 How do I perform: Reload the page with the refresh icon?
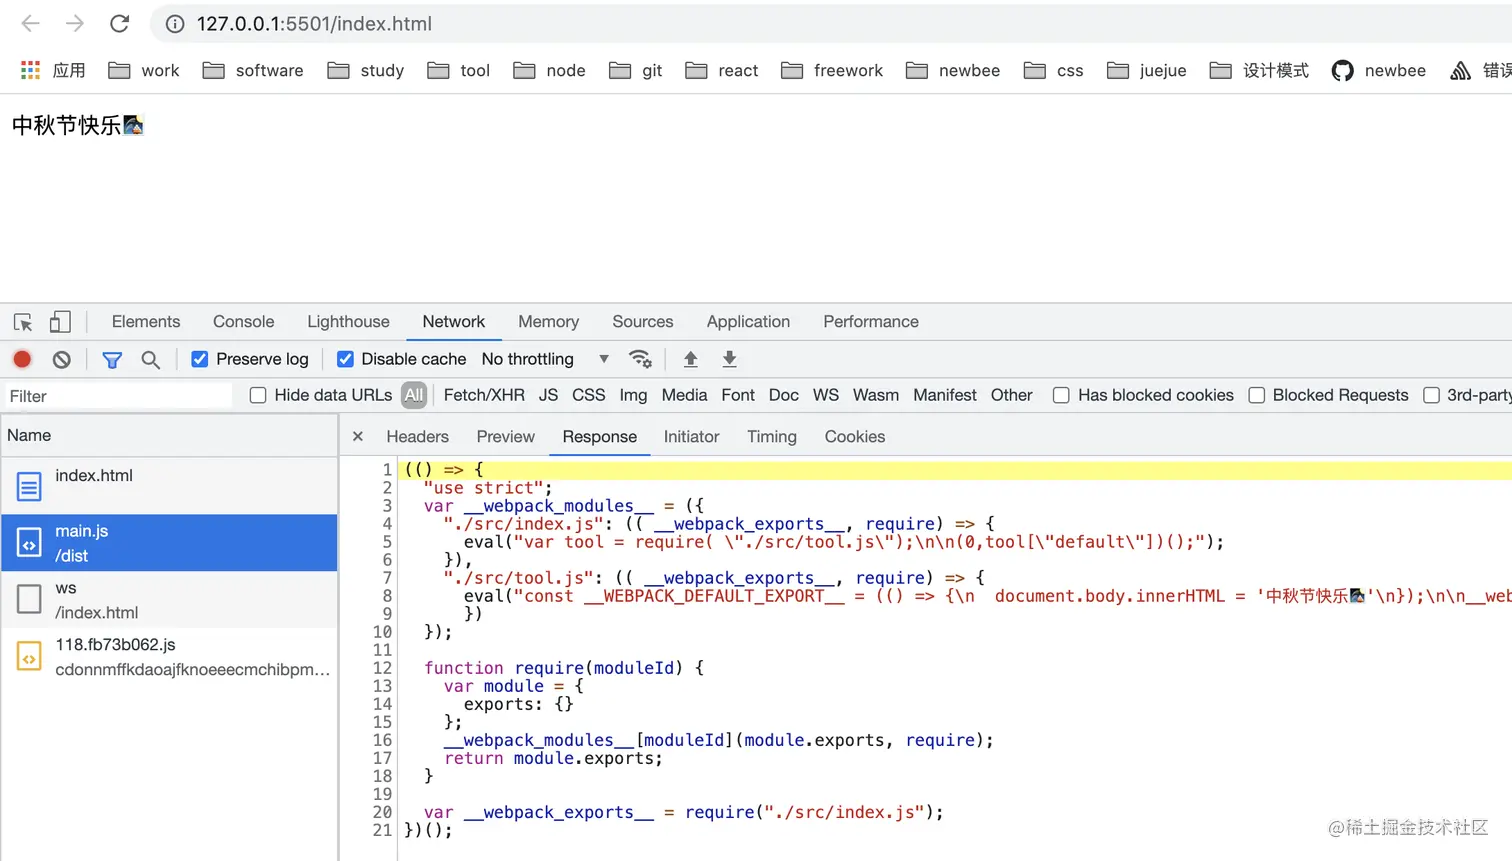click(x=120, y=23)
